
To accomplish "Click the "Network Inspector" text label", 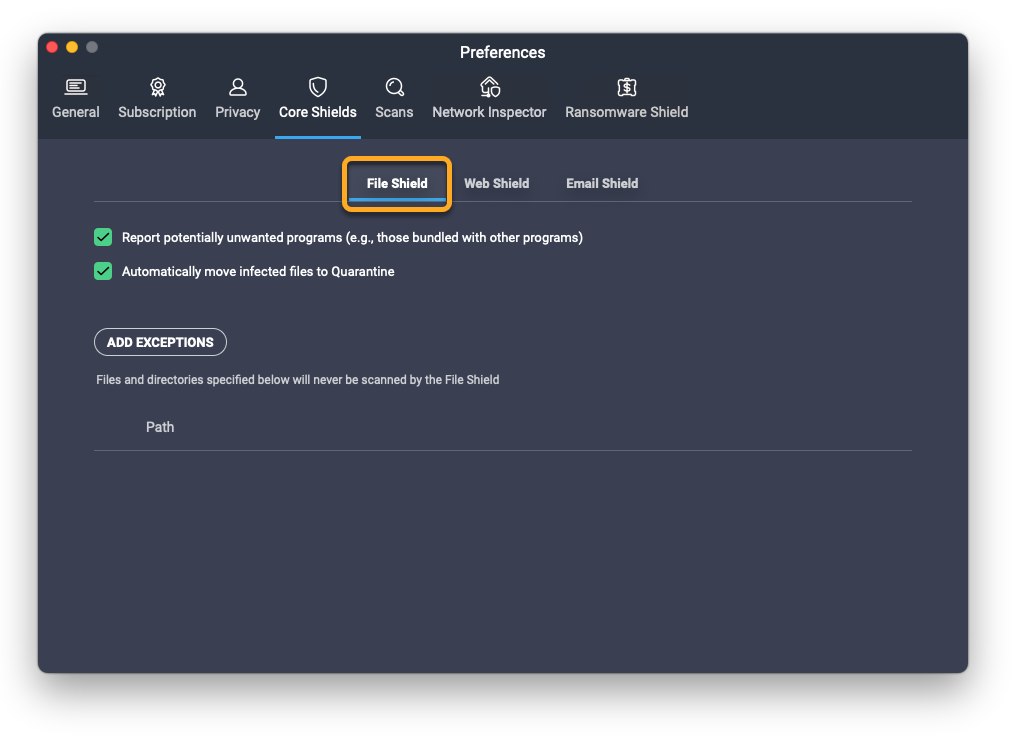I will pos(489,112).
